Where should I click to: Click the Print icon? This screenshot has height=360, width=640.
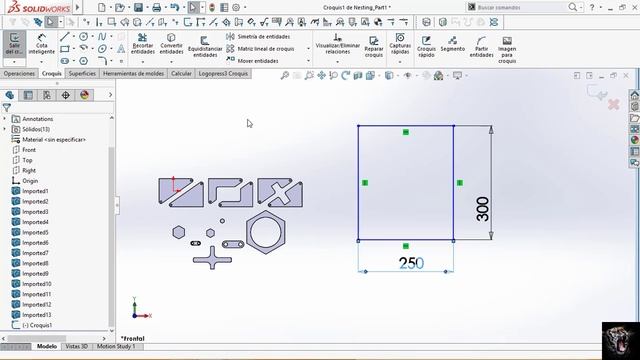tap(156, 7)
